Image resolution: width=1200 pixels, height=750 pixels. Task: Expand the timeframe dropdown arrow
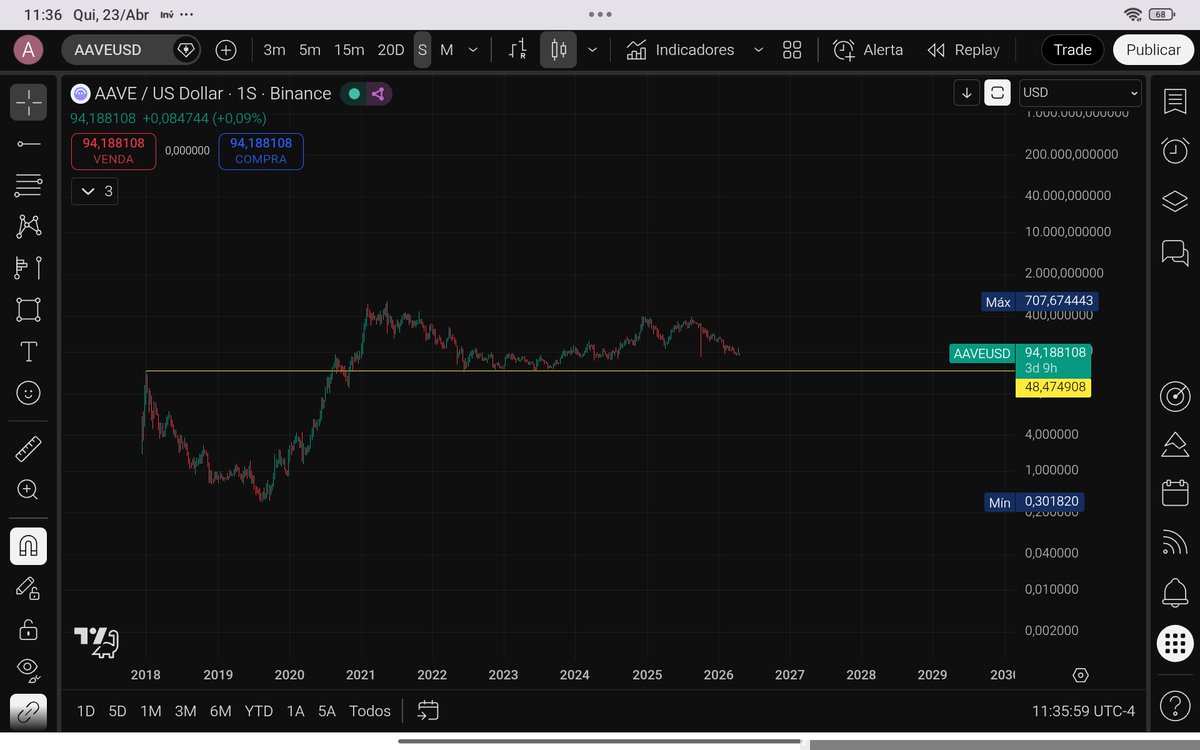coord(473,49)
